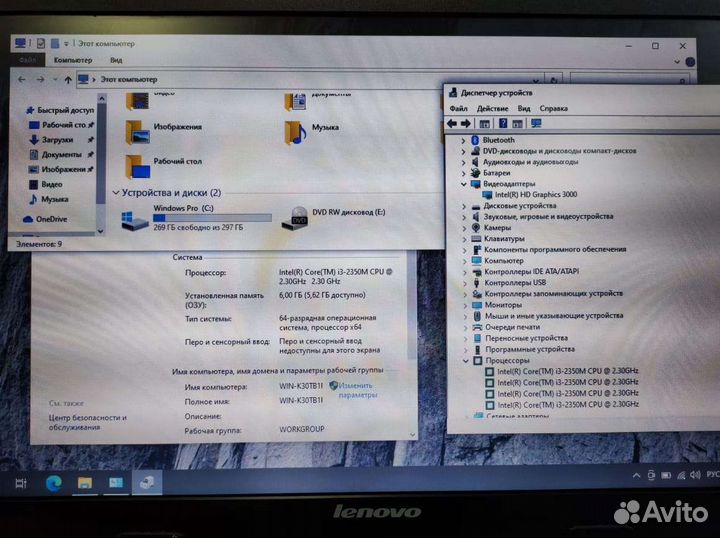Click scroll-down arrow in System window
720x538 pixels.
click(x=412, y=435)
